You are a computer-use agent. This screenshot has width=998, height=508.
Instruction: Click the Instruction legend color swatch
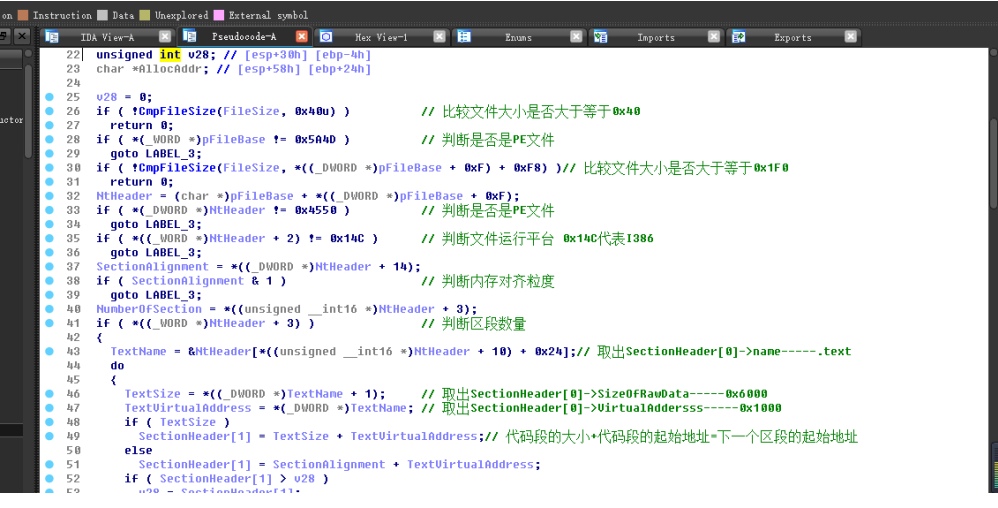click(23, 15)
